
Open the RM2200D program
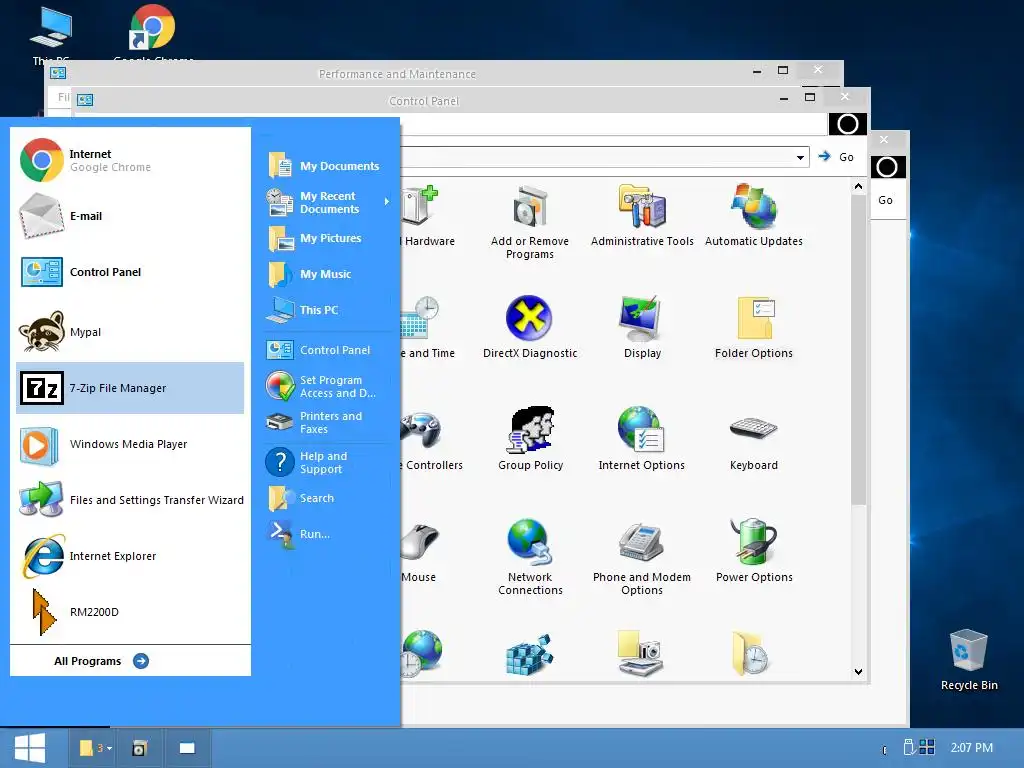tap(130, 612)
